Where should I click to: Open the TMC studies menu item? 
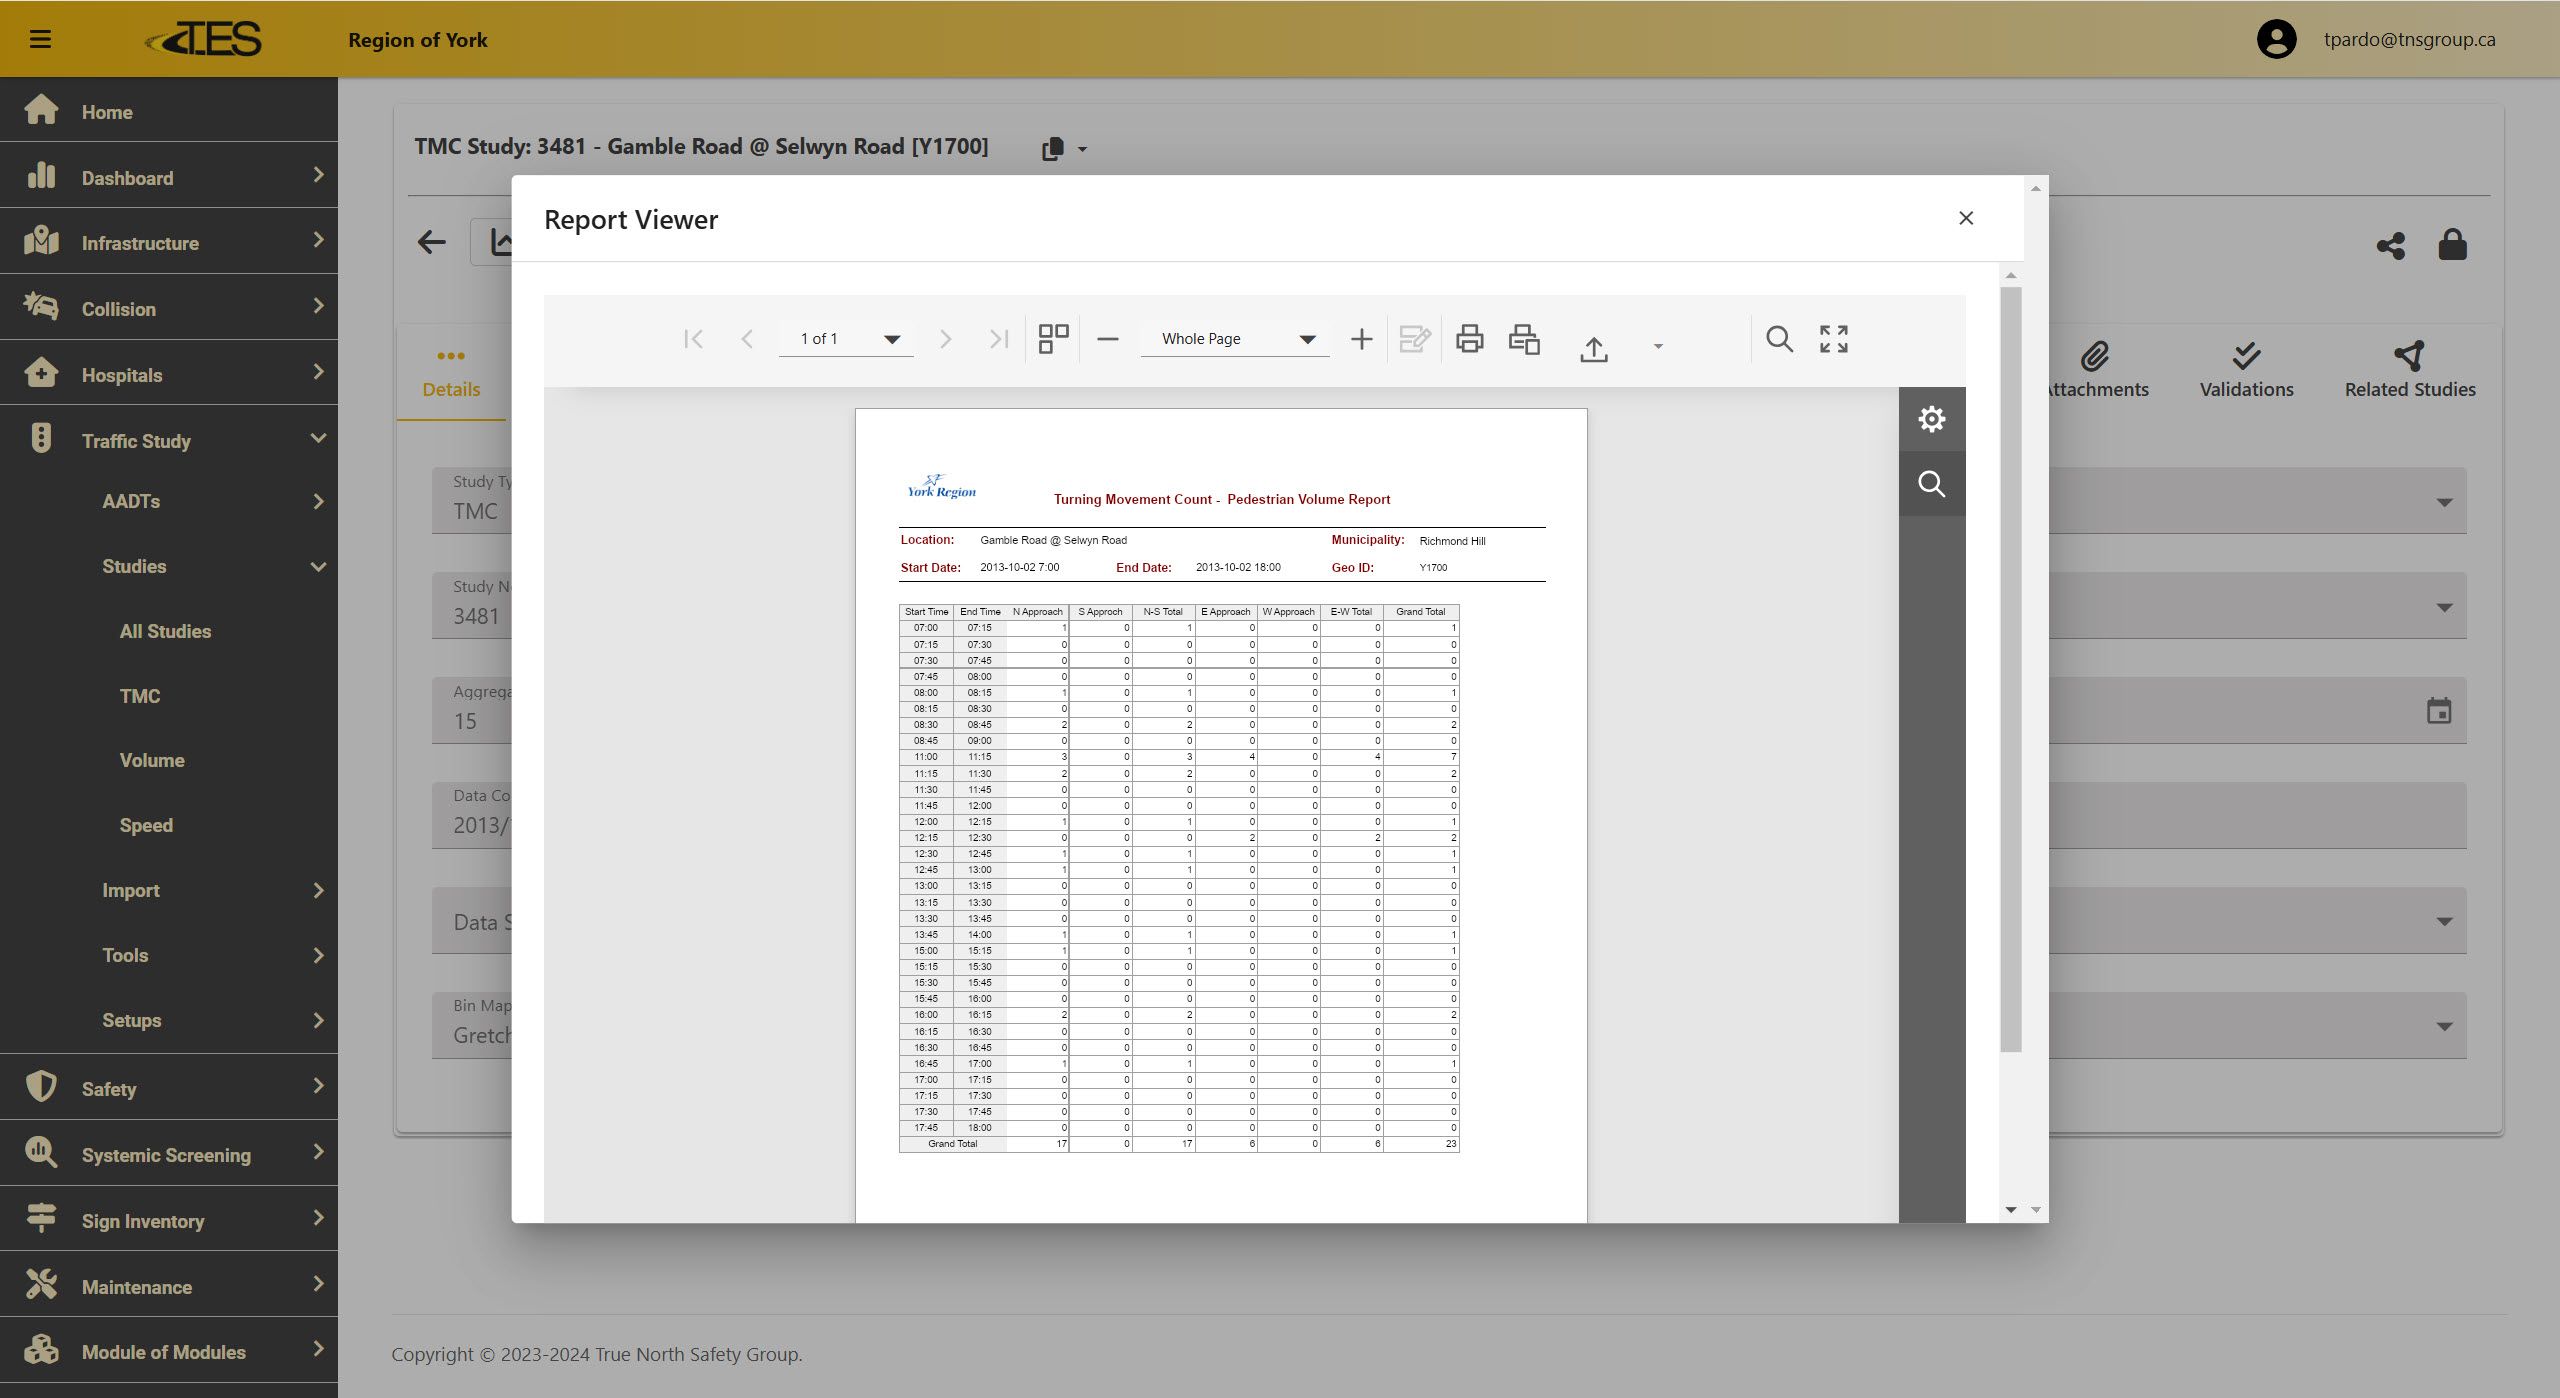click(140, 696)
